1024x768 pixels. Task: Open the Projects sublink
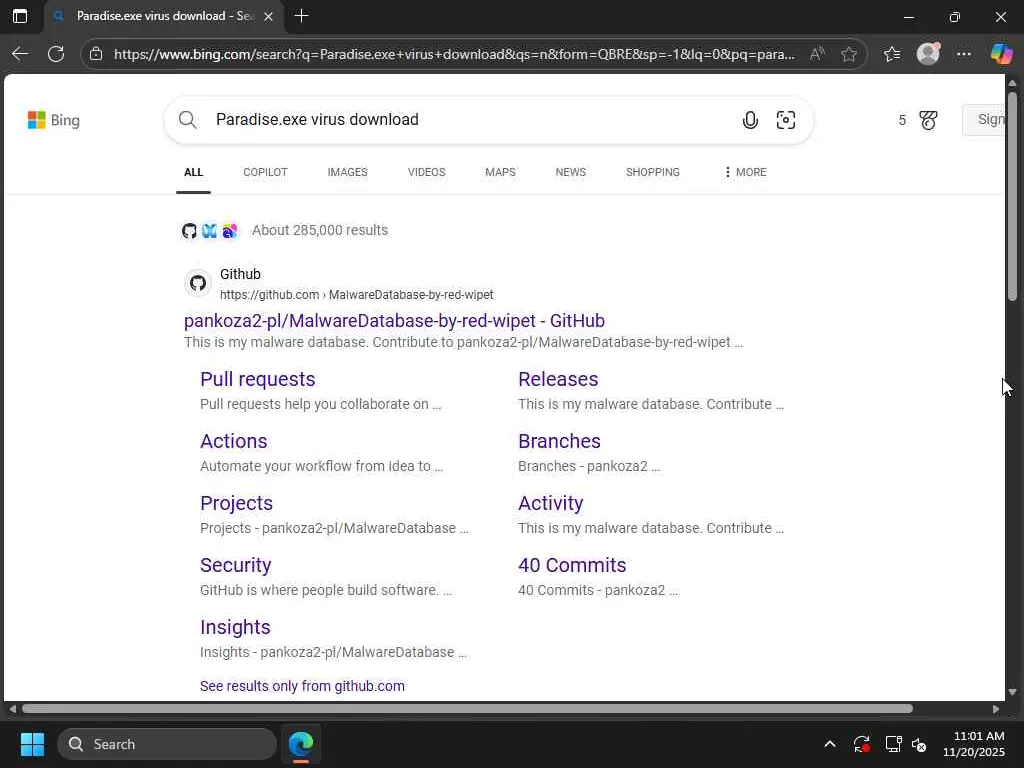236,504
